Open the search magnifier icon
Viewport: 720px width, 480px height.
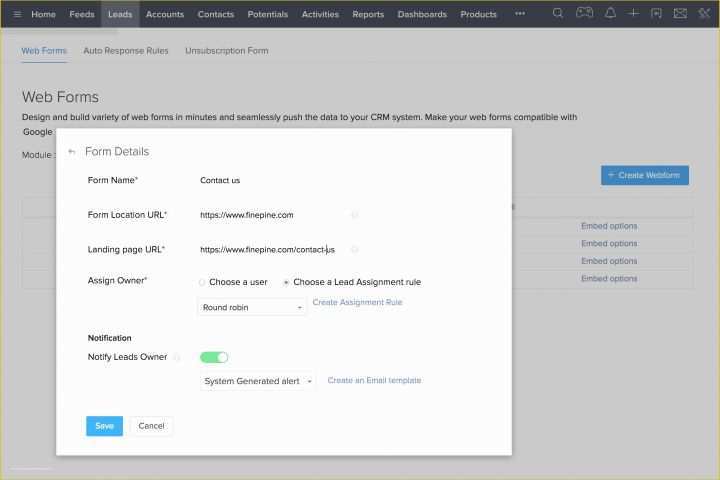coord(558,14)
